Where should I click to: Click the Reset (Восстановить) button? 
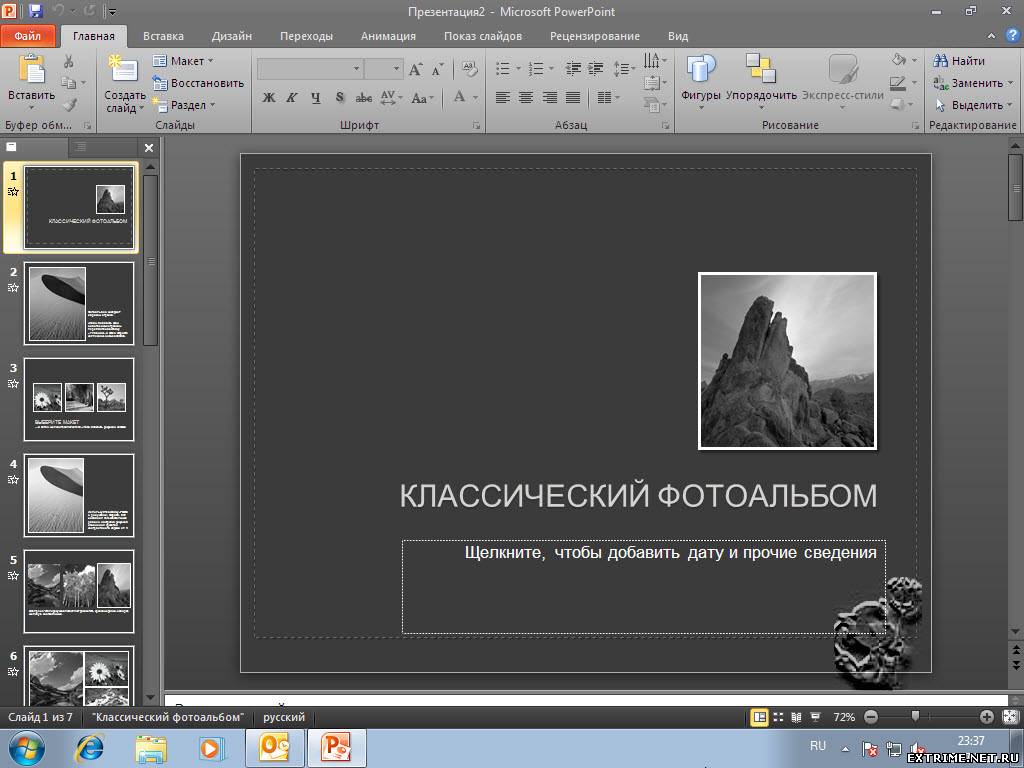click(198, 83)
